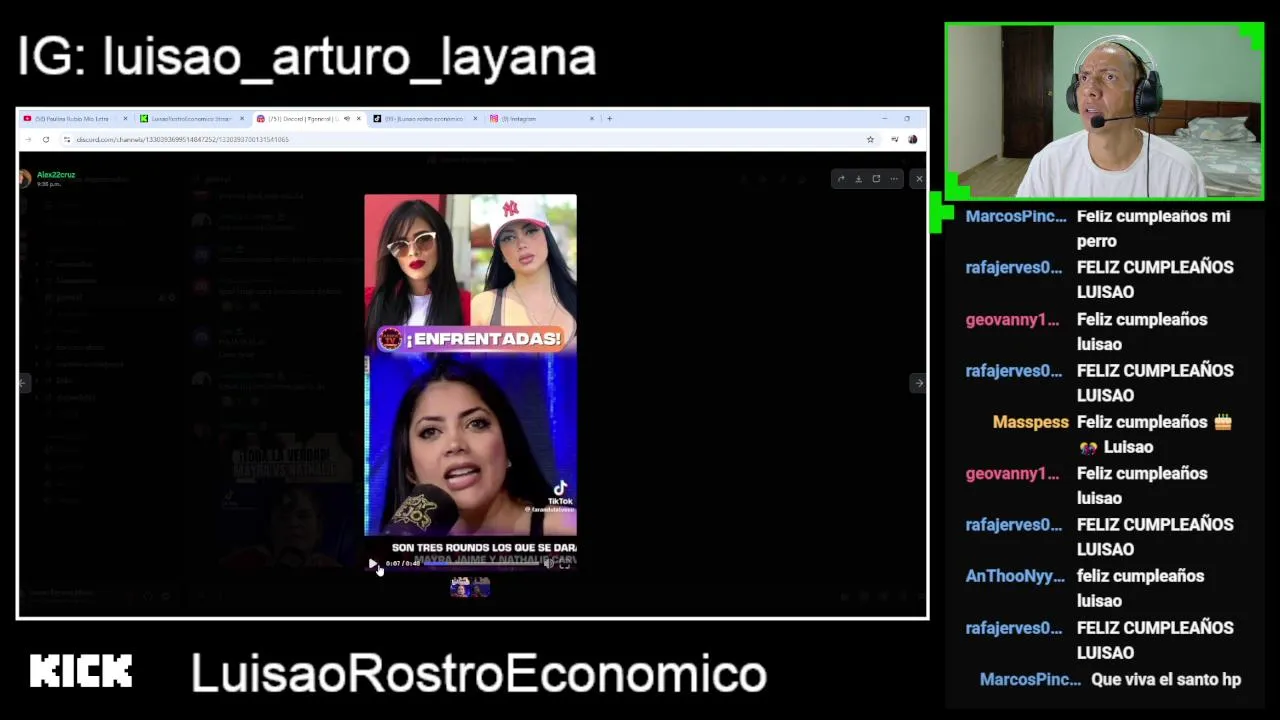1280x720 pixels.
Task: Reload the page
Action: (46, 140)
